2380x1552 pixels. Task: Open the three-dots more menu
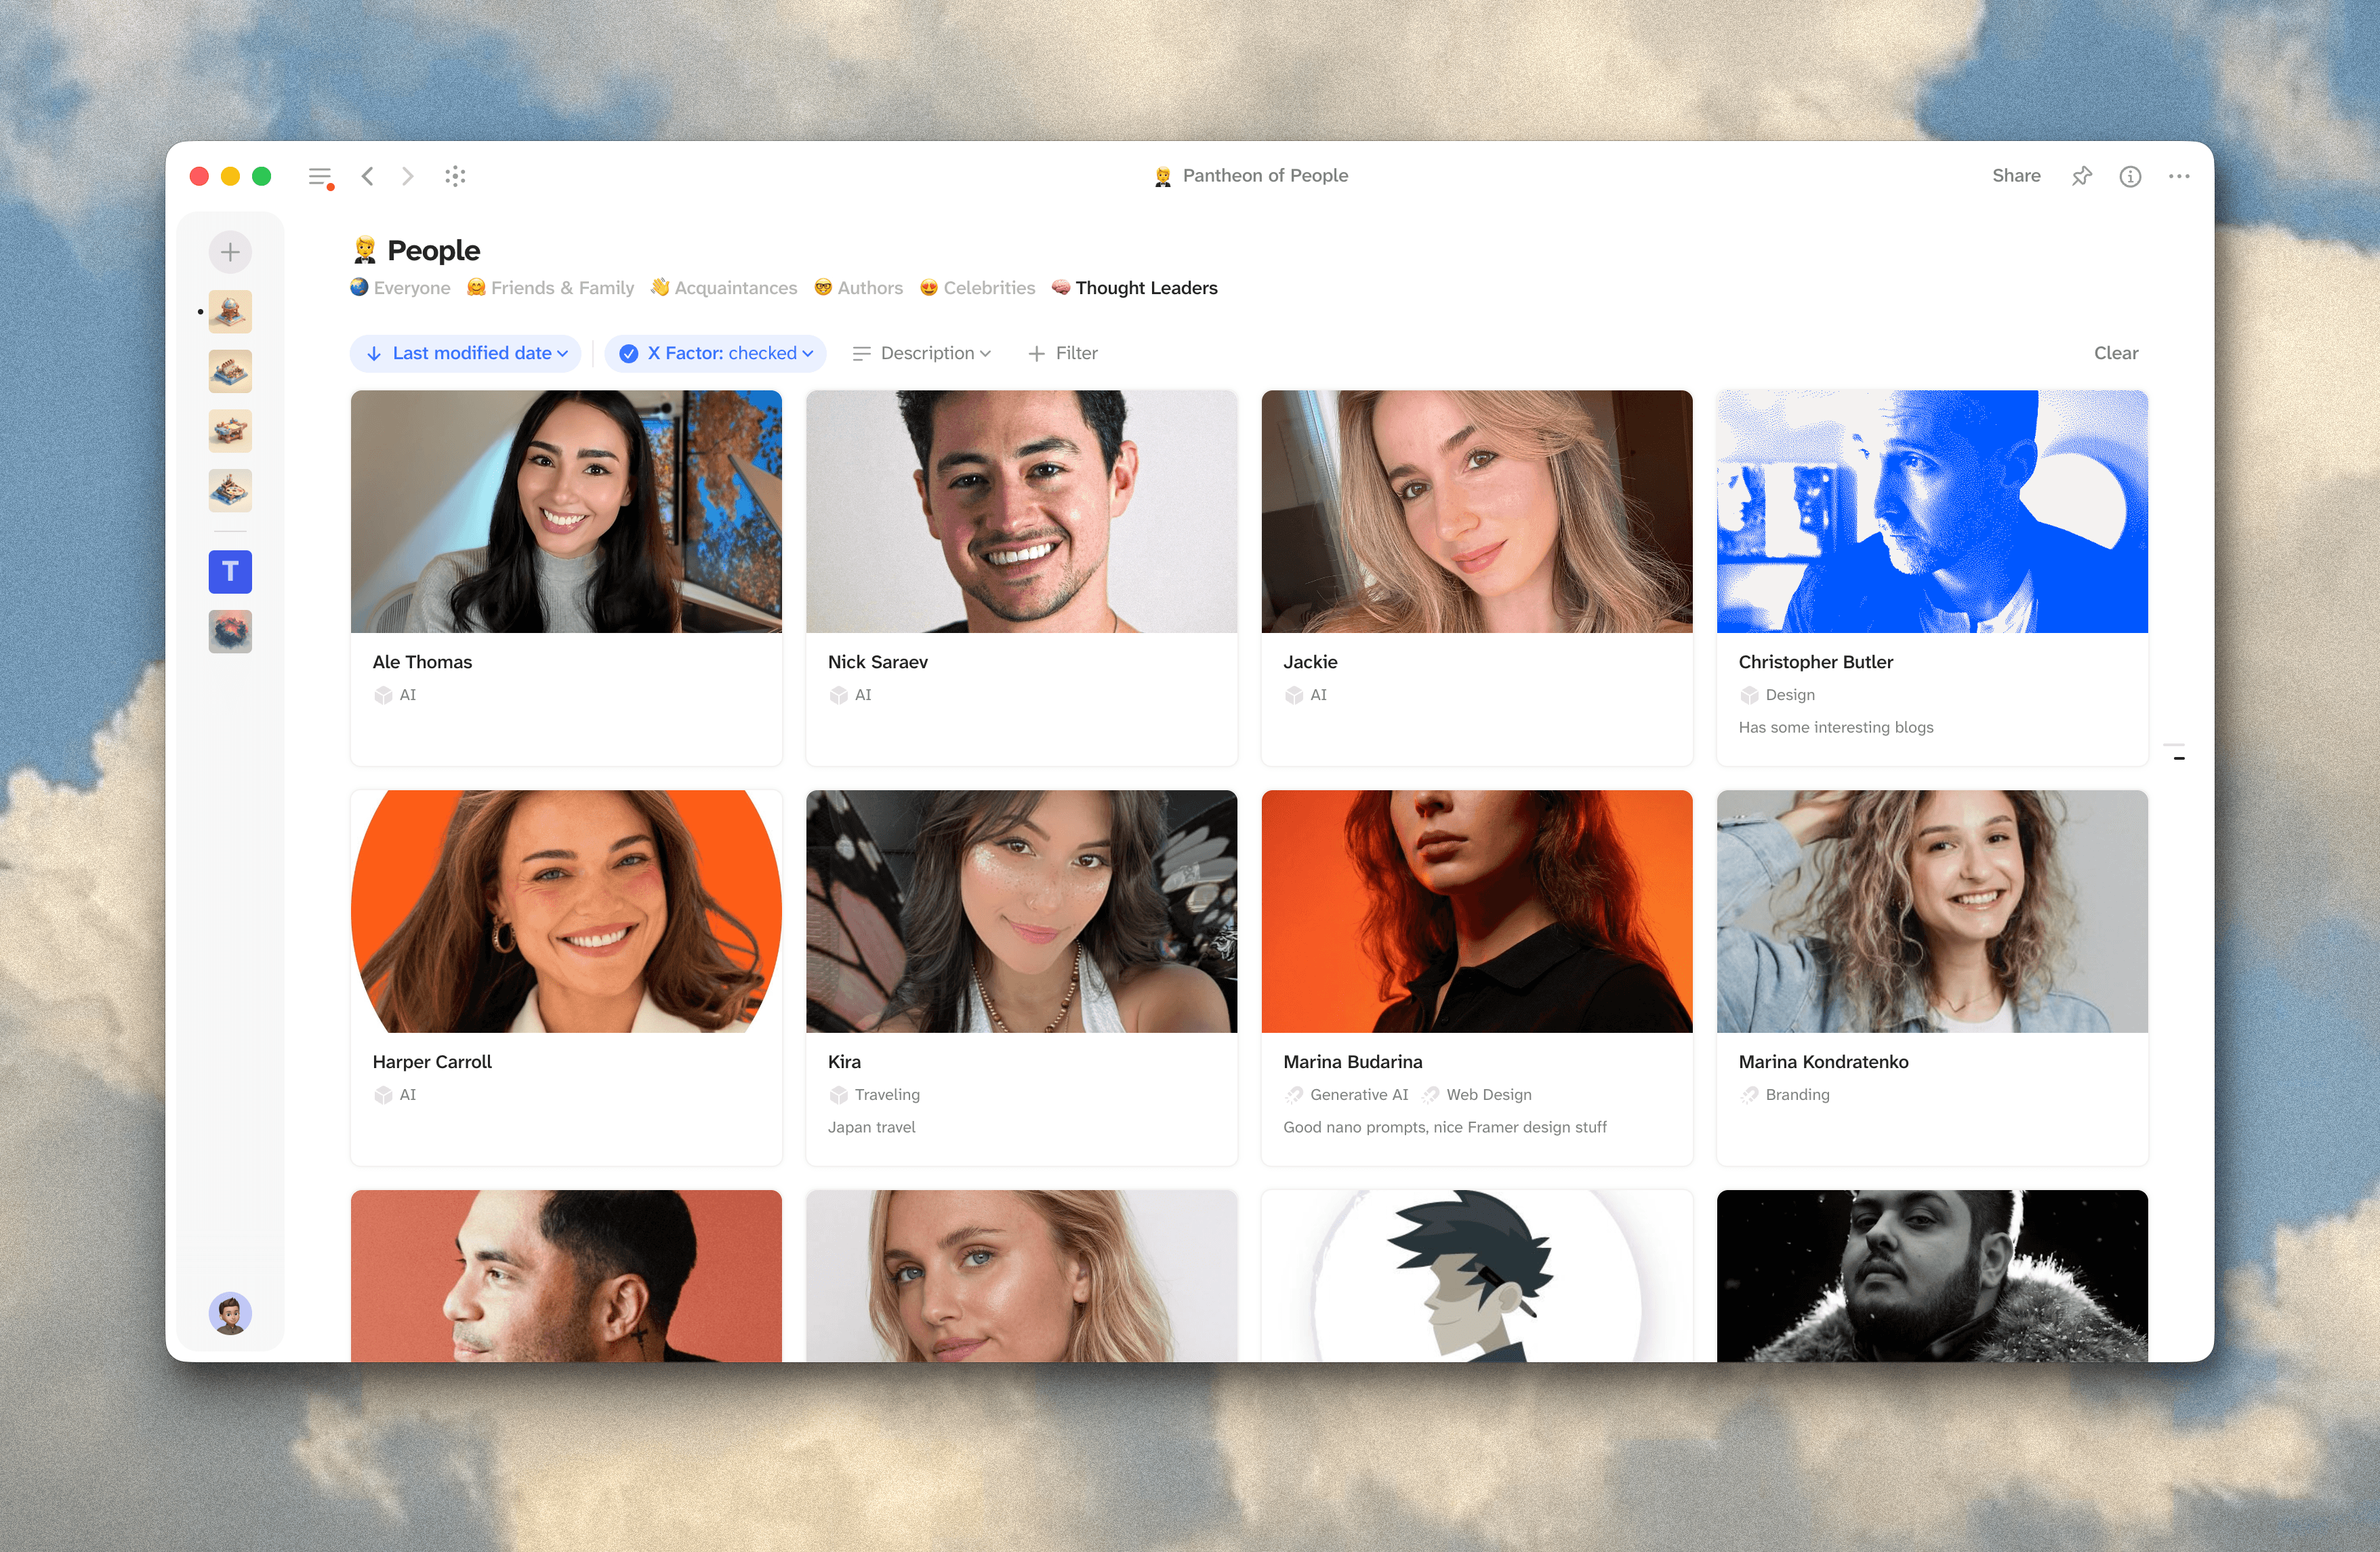[2179, 176]
